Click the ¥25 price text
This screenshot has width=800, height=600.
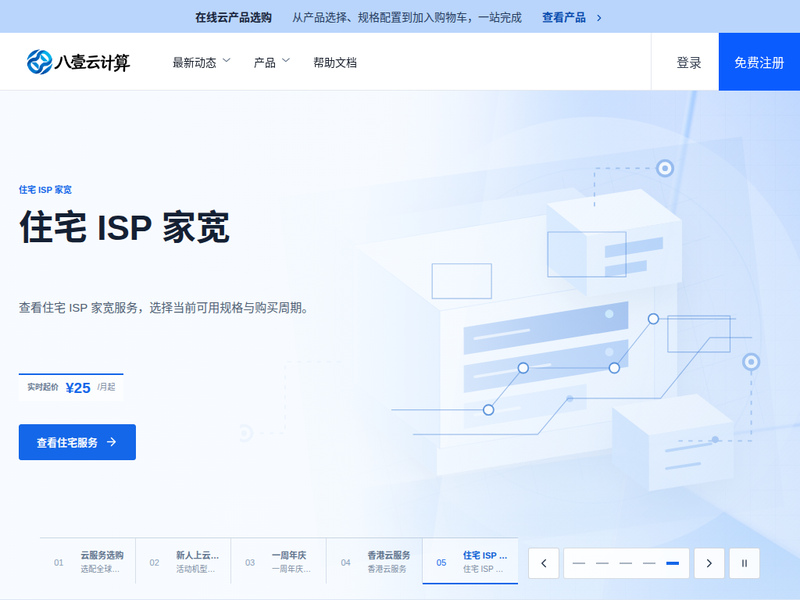click(78, 388)
